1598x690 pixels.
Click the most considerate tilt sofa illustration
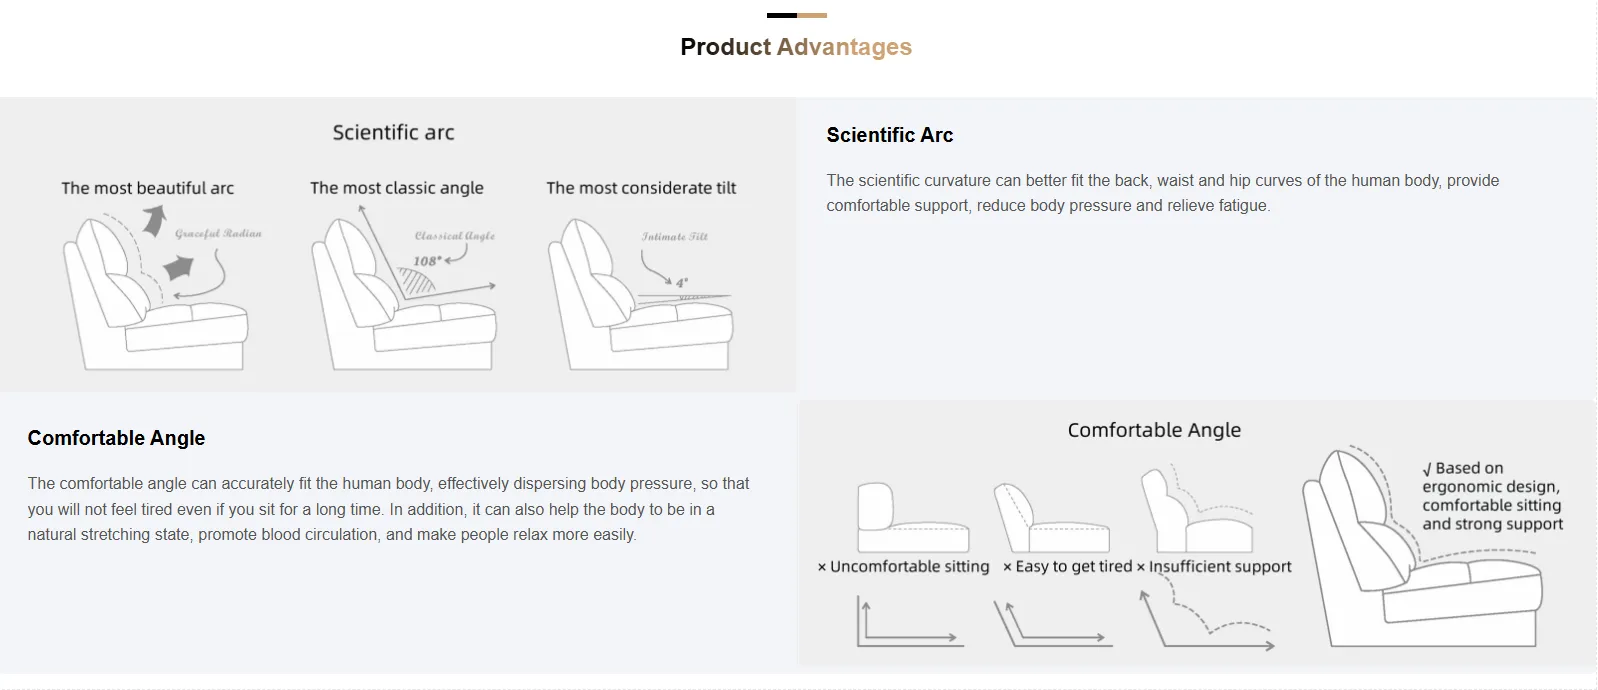[640, 295]
